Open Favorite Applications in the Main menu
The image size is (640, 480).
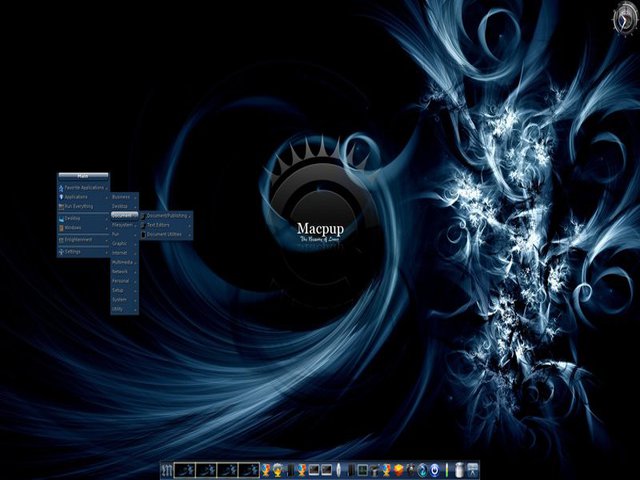(x=83, y=187)
